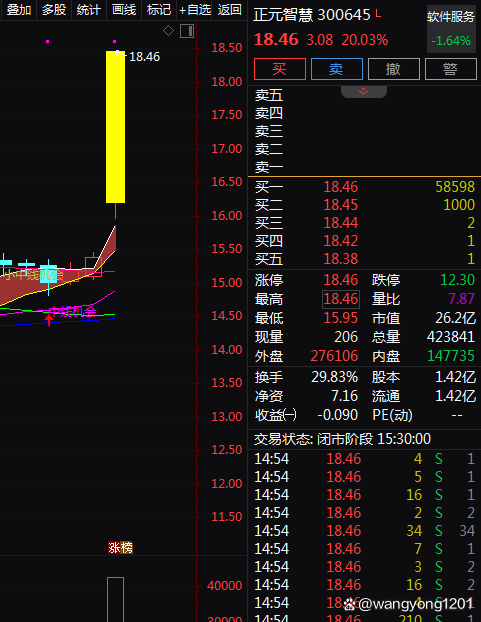Add stock with +自选 button
The width and height of the screenshot is (481, 622).
point(194,10)
